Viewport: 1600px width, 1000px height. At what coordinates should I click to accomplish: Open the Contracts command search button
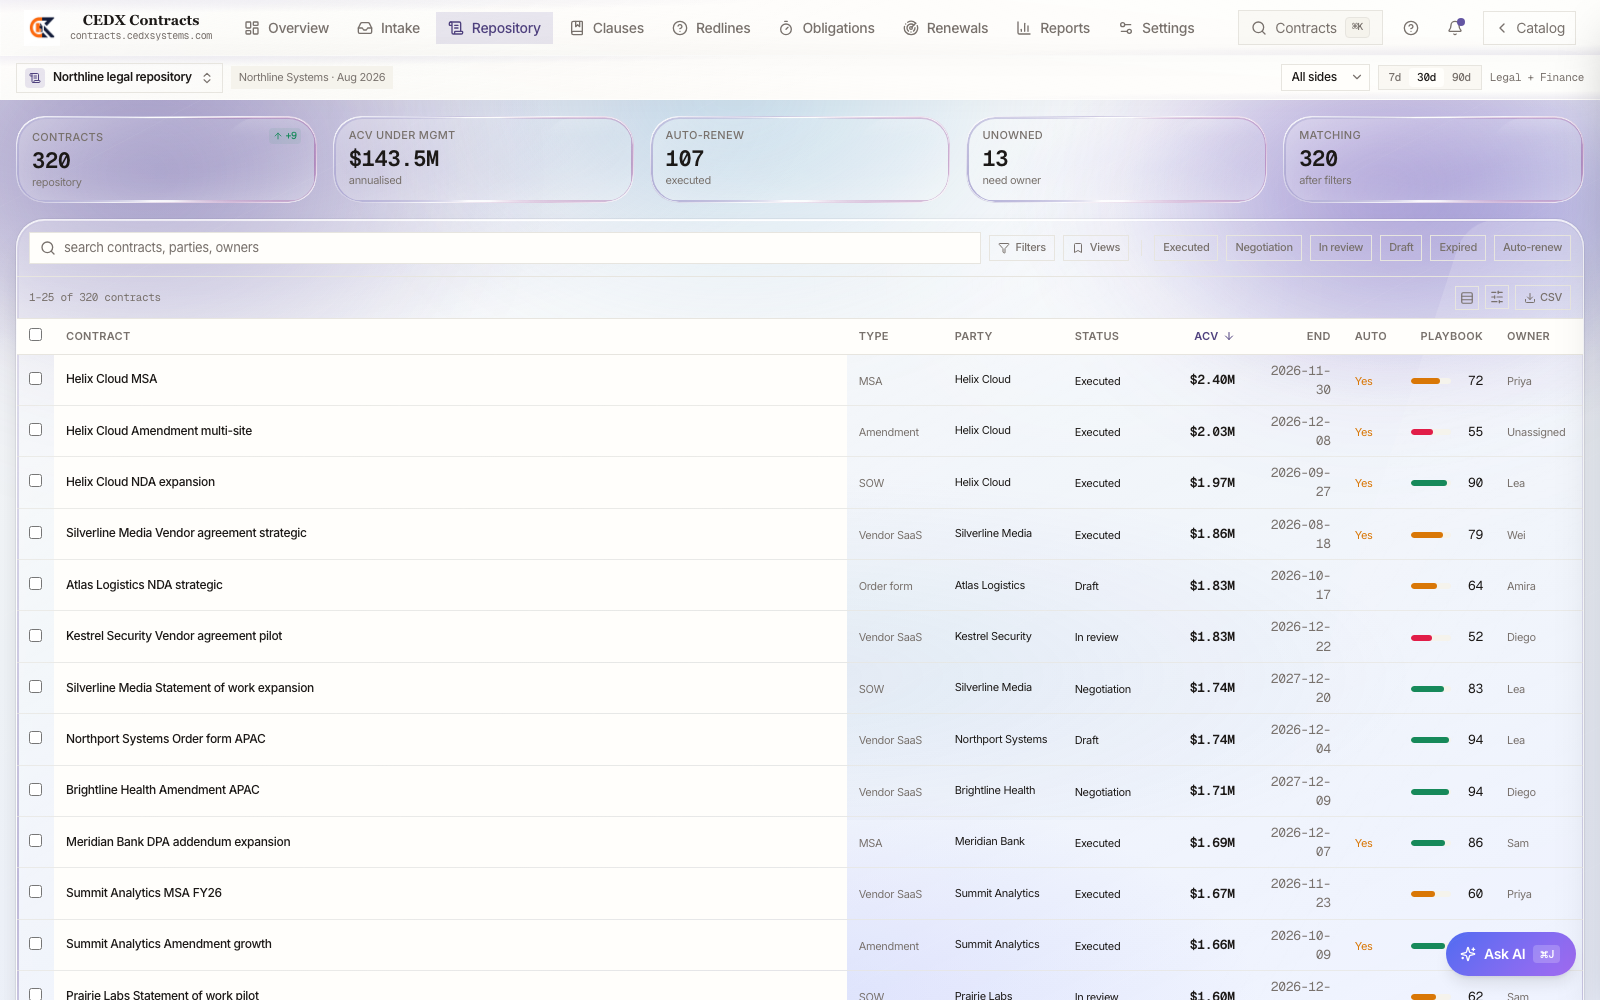tap(1310, 28)
